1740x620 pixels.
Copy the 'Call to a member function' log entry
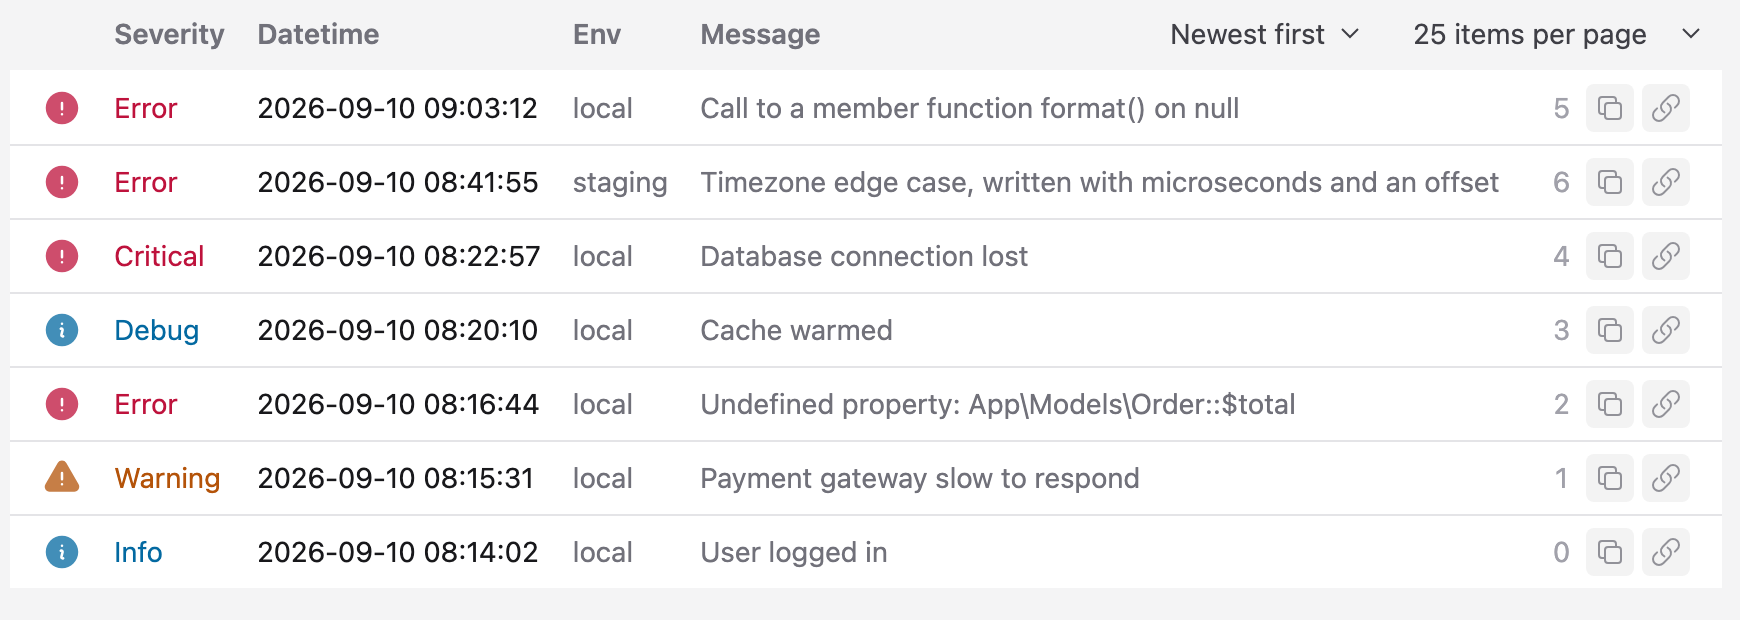coord(1610,108)
